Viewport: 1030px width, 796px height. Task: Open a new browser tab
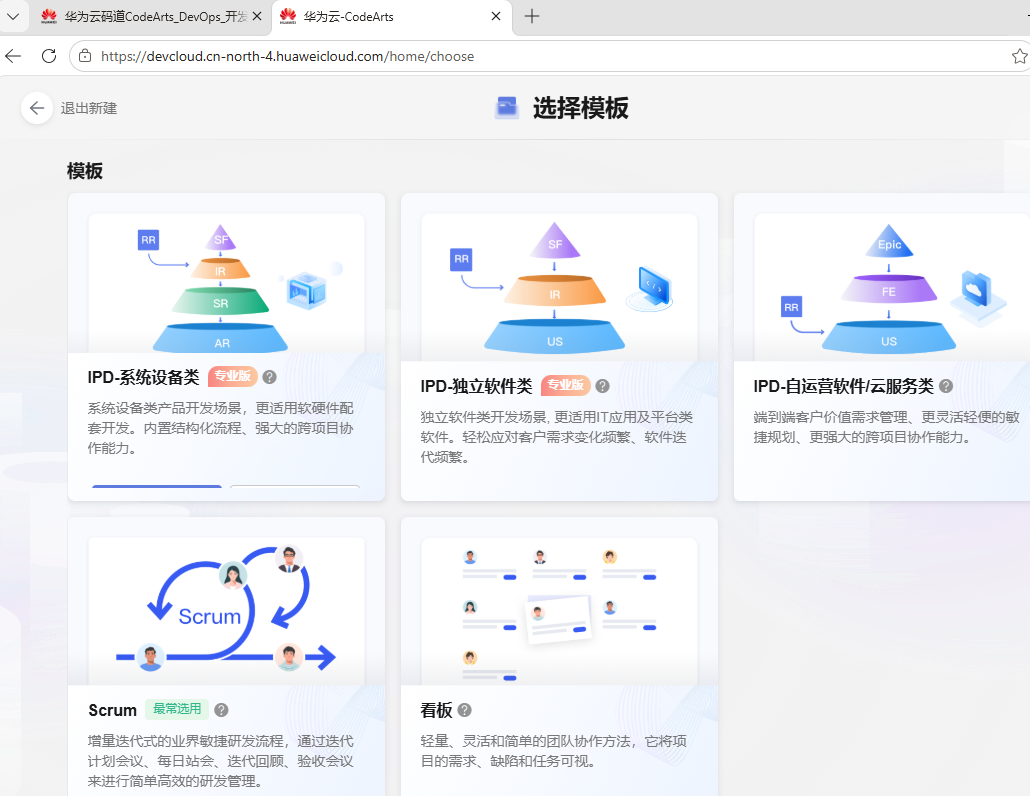pyautogui.click(x=532, y=16)
